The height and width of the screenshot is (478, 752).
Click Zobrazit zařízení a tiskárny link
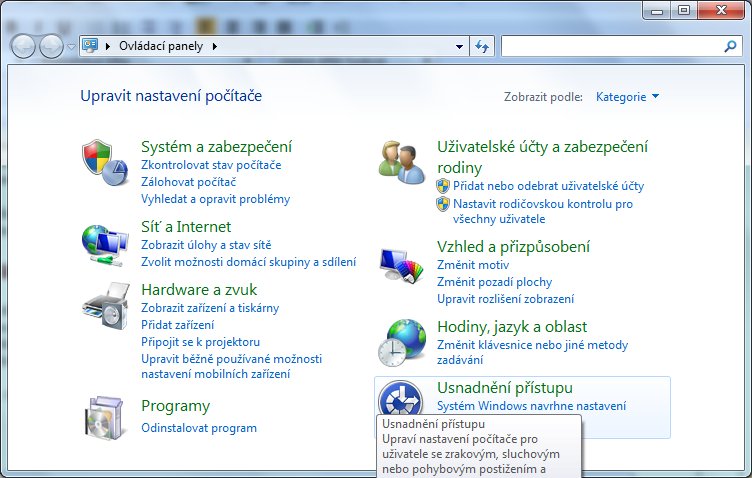click(x=210, y=308)
